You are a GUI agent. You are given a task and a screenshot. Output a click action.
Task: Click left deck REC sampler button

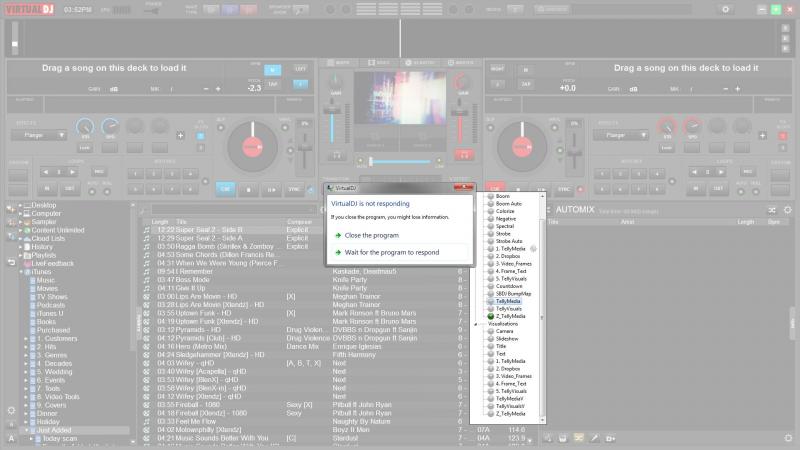(98, 171)
